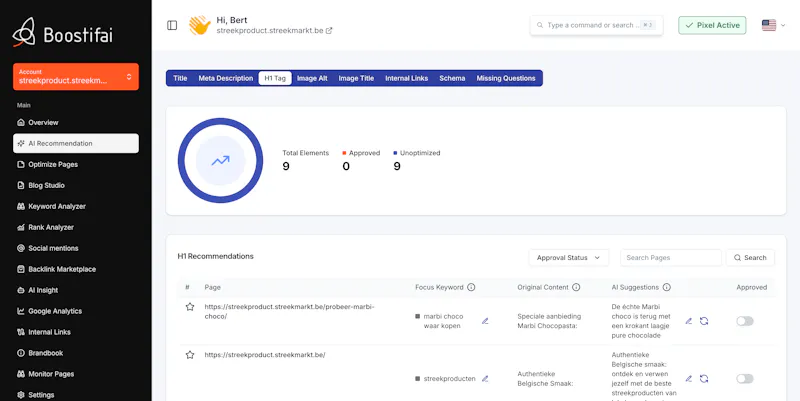Image resolution: width=800 pixels, height=401 pixels.
Task: Click Original Content 'Speciale aanbieding Marbi Chocopasta:'
Action: [549, 321]
